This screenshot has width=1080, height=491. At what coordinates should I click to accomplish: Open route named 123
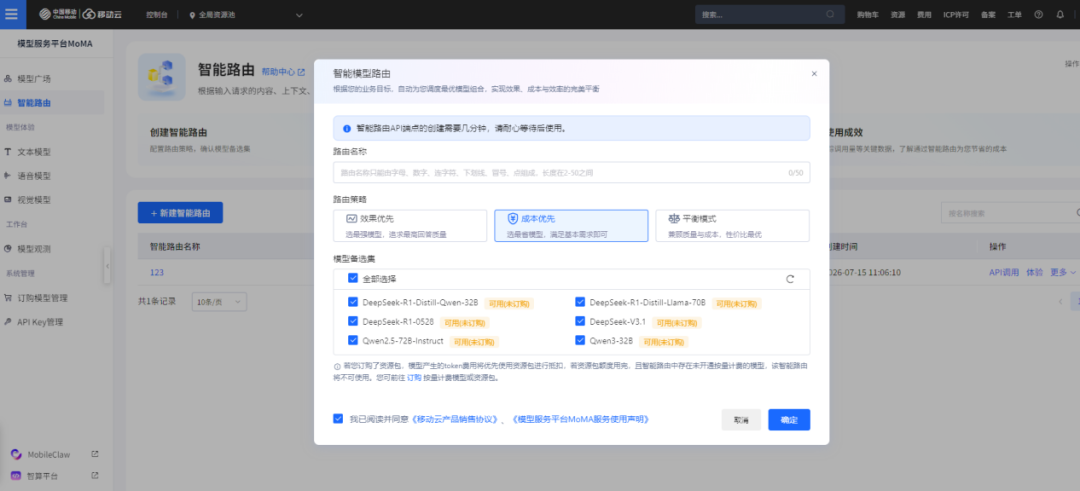156,273
